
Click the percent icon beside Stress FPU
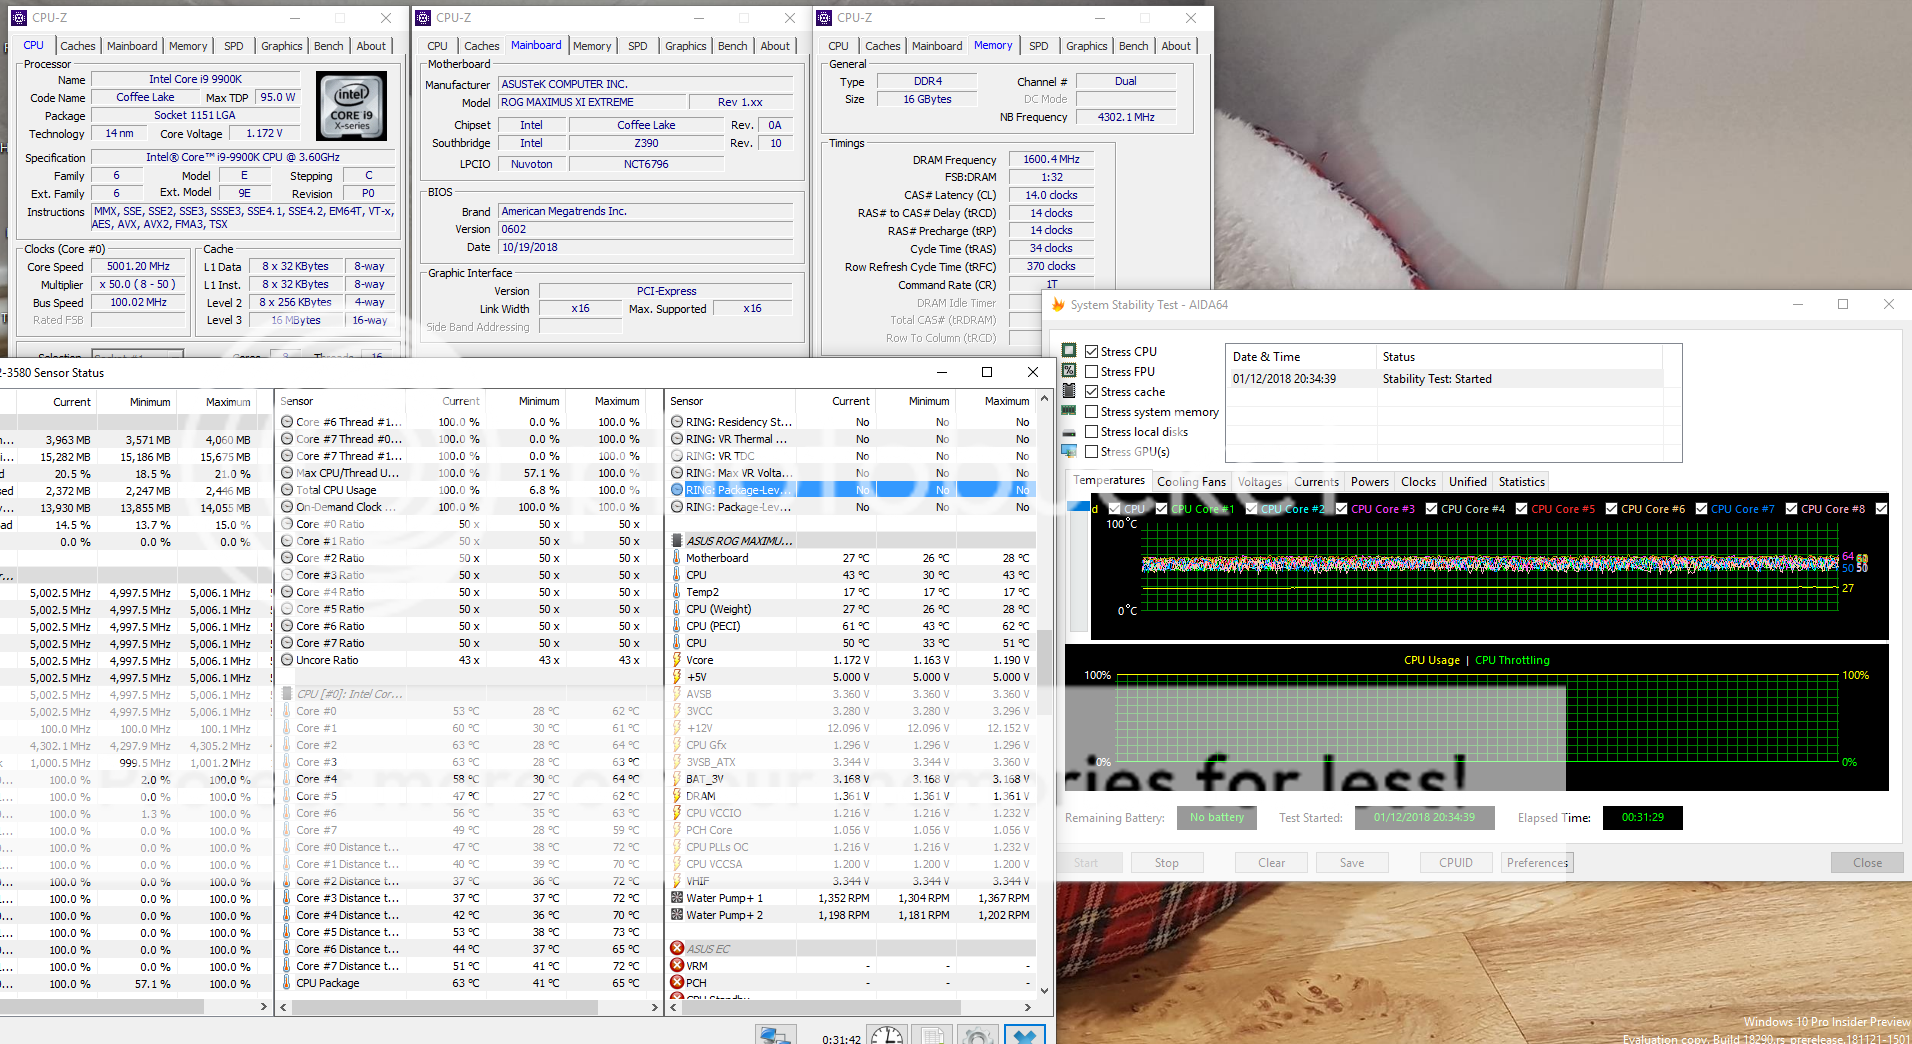tap(1069, 371)
